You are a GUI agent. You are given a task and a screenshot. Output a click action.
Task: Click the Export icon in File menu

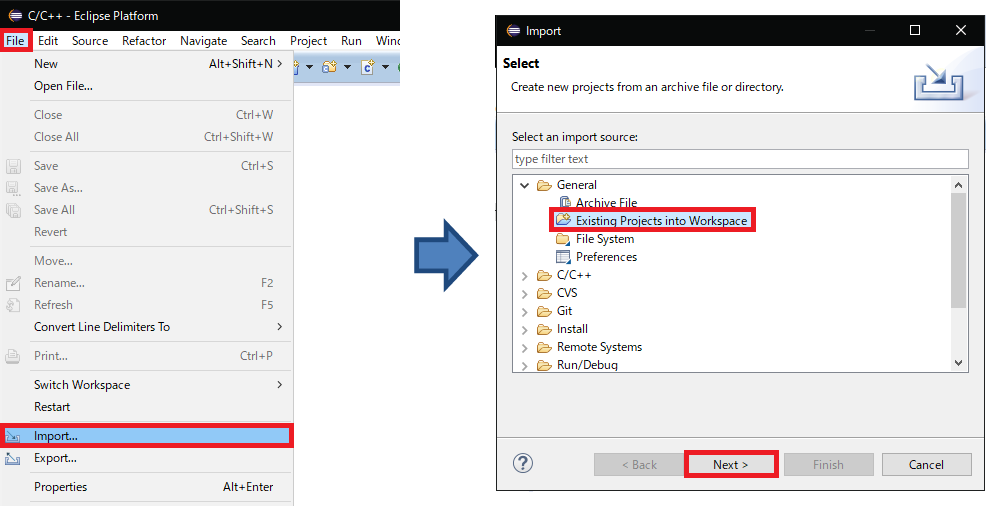coord(13,459)
